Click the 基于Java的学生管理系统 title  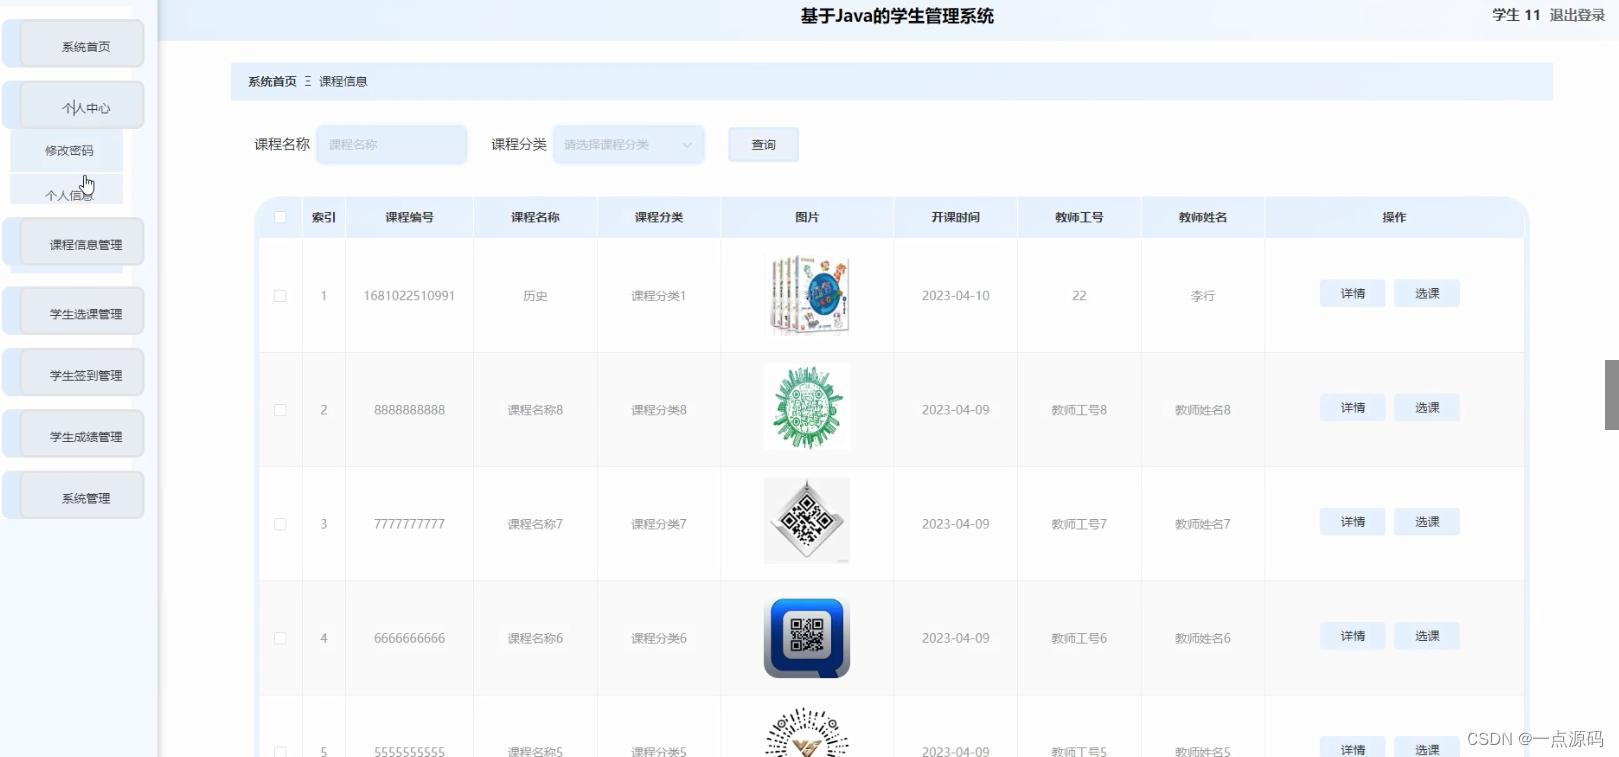pyautogui.click(x=897, y=16)
